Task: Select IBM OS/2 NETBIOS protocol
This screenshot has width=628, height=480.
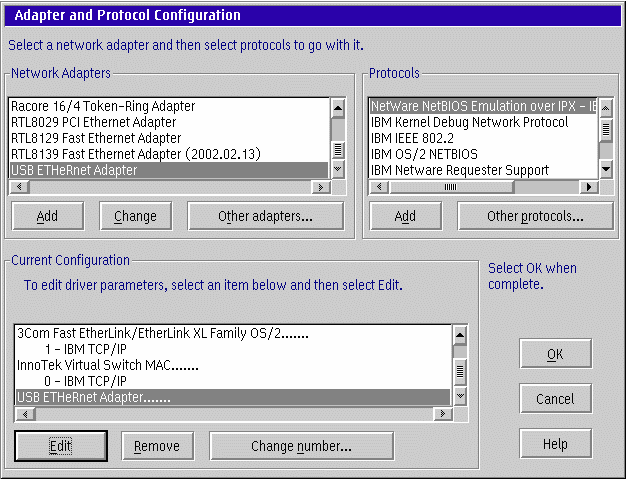Action: coord(483,154)
